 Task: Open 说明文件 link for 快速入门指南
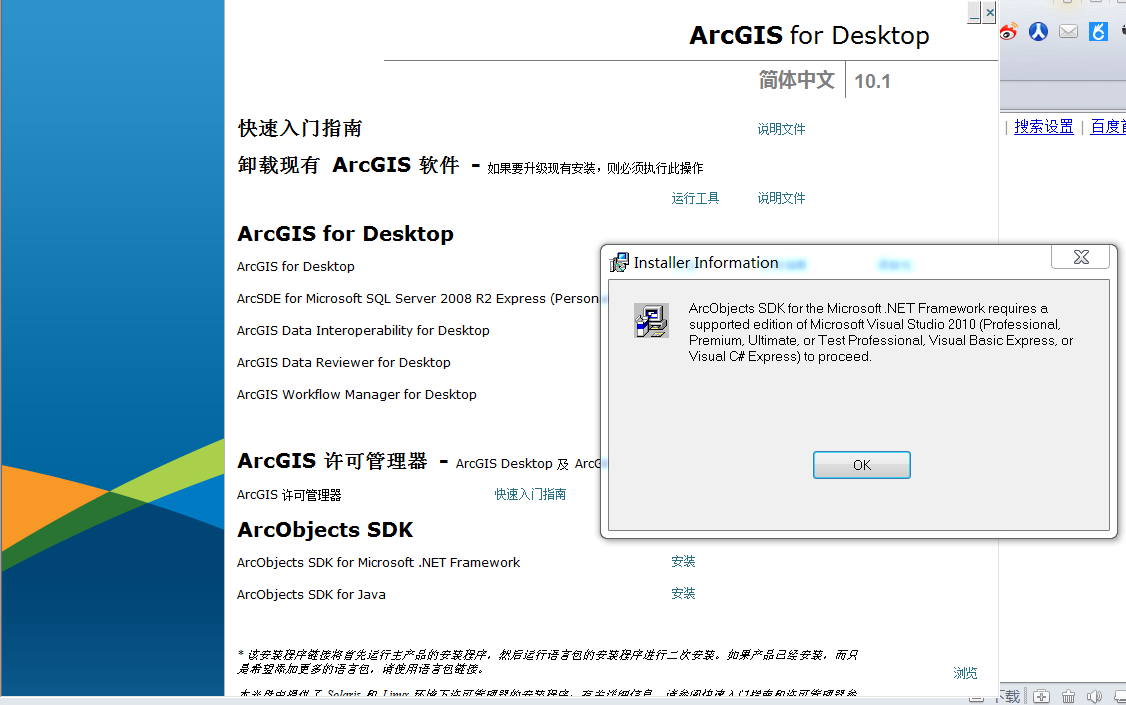click(781, 129)
